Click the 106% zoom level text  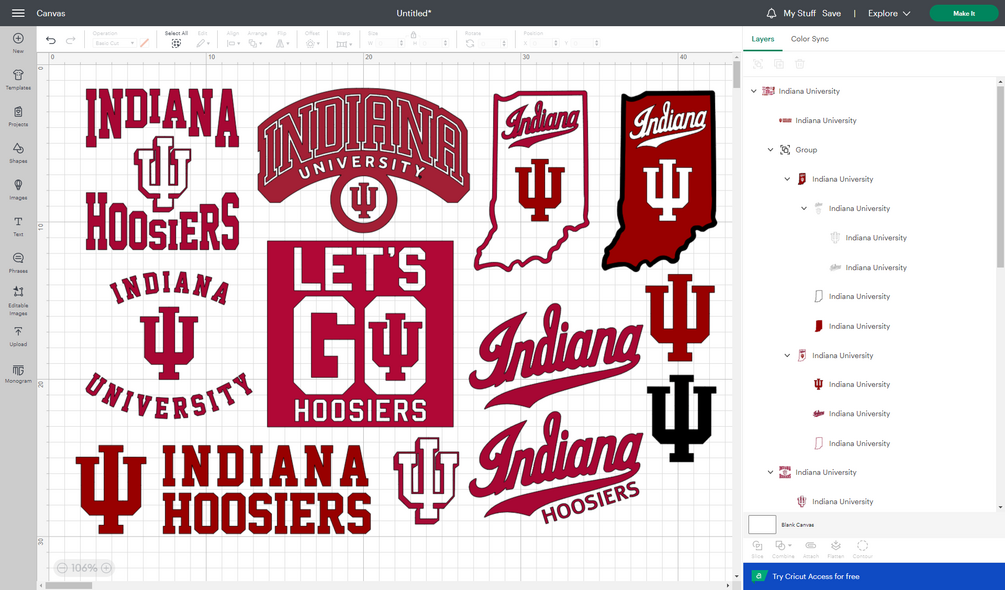point(84,568)
